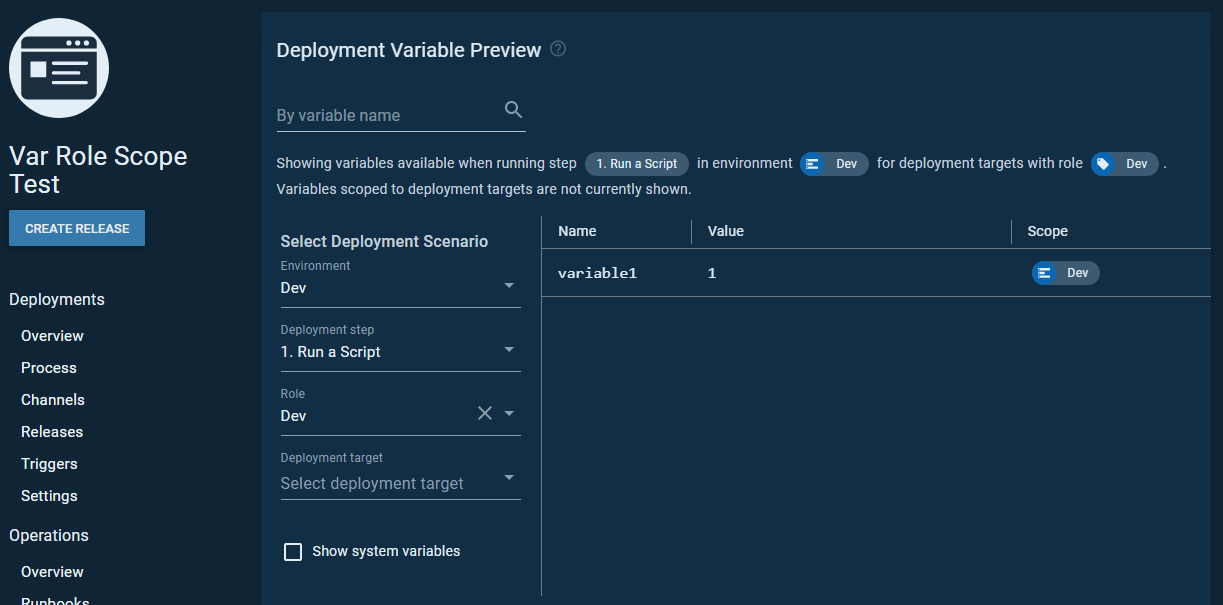Open the Deployment Variable Preview help icon
Image resolution: width=1223 pixels, height=605 pixels.
pos(558,48)
